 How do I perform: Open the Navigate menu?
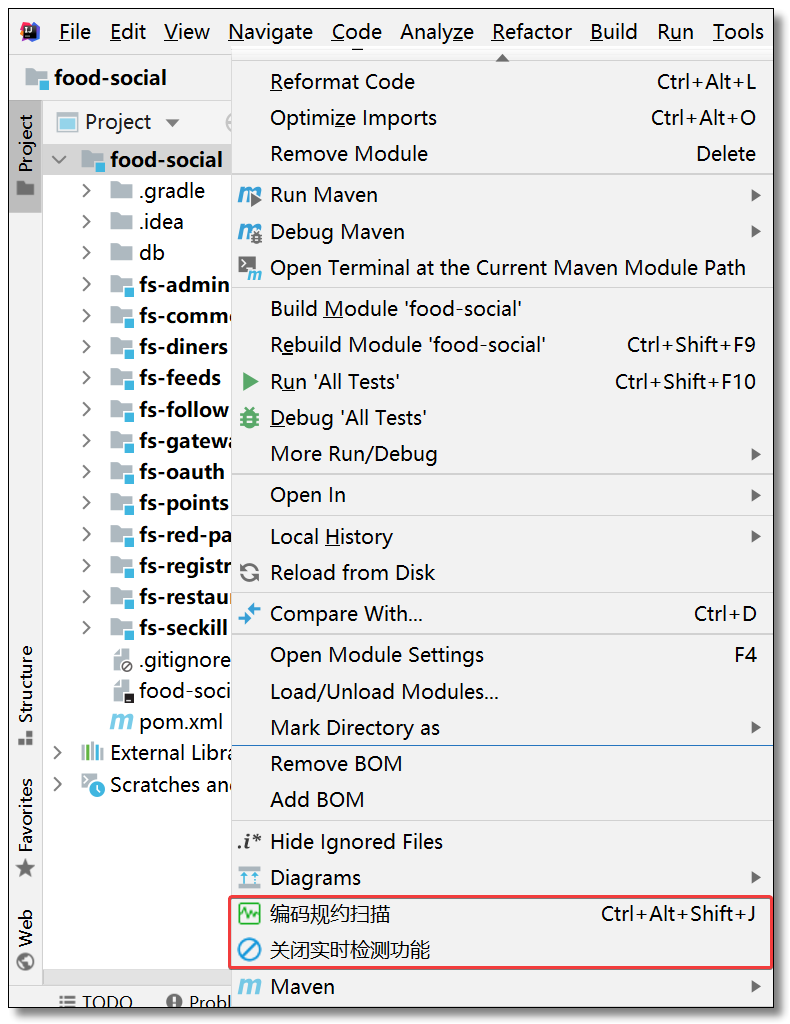[x=270, y=32]
